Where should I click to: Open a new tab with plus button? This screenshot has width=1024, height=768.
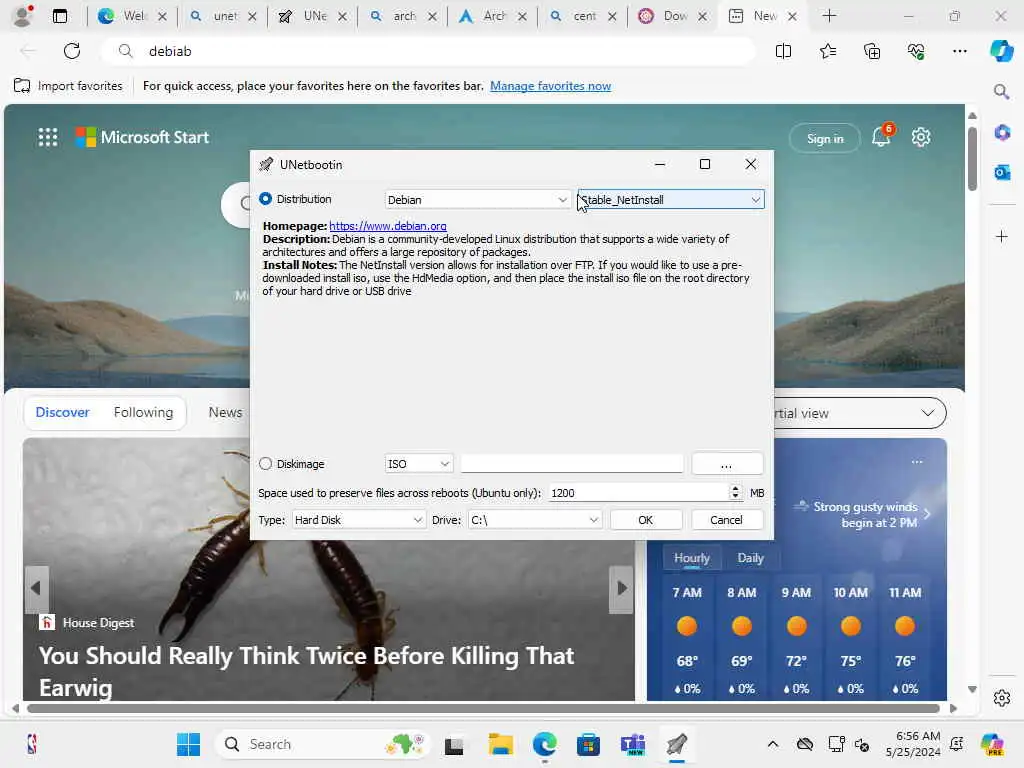(x=829, y=16)
